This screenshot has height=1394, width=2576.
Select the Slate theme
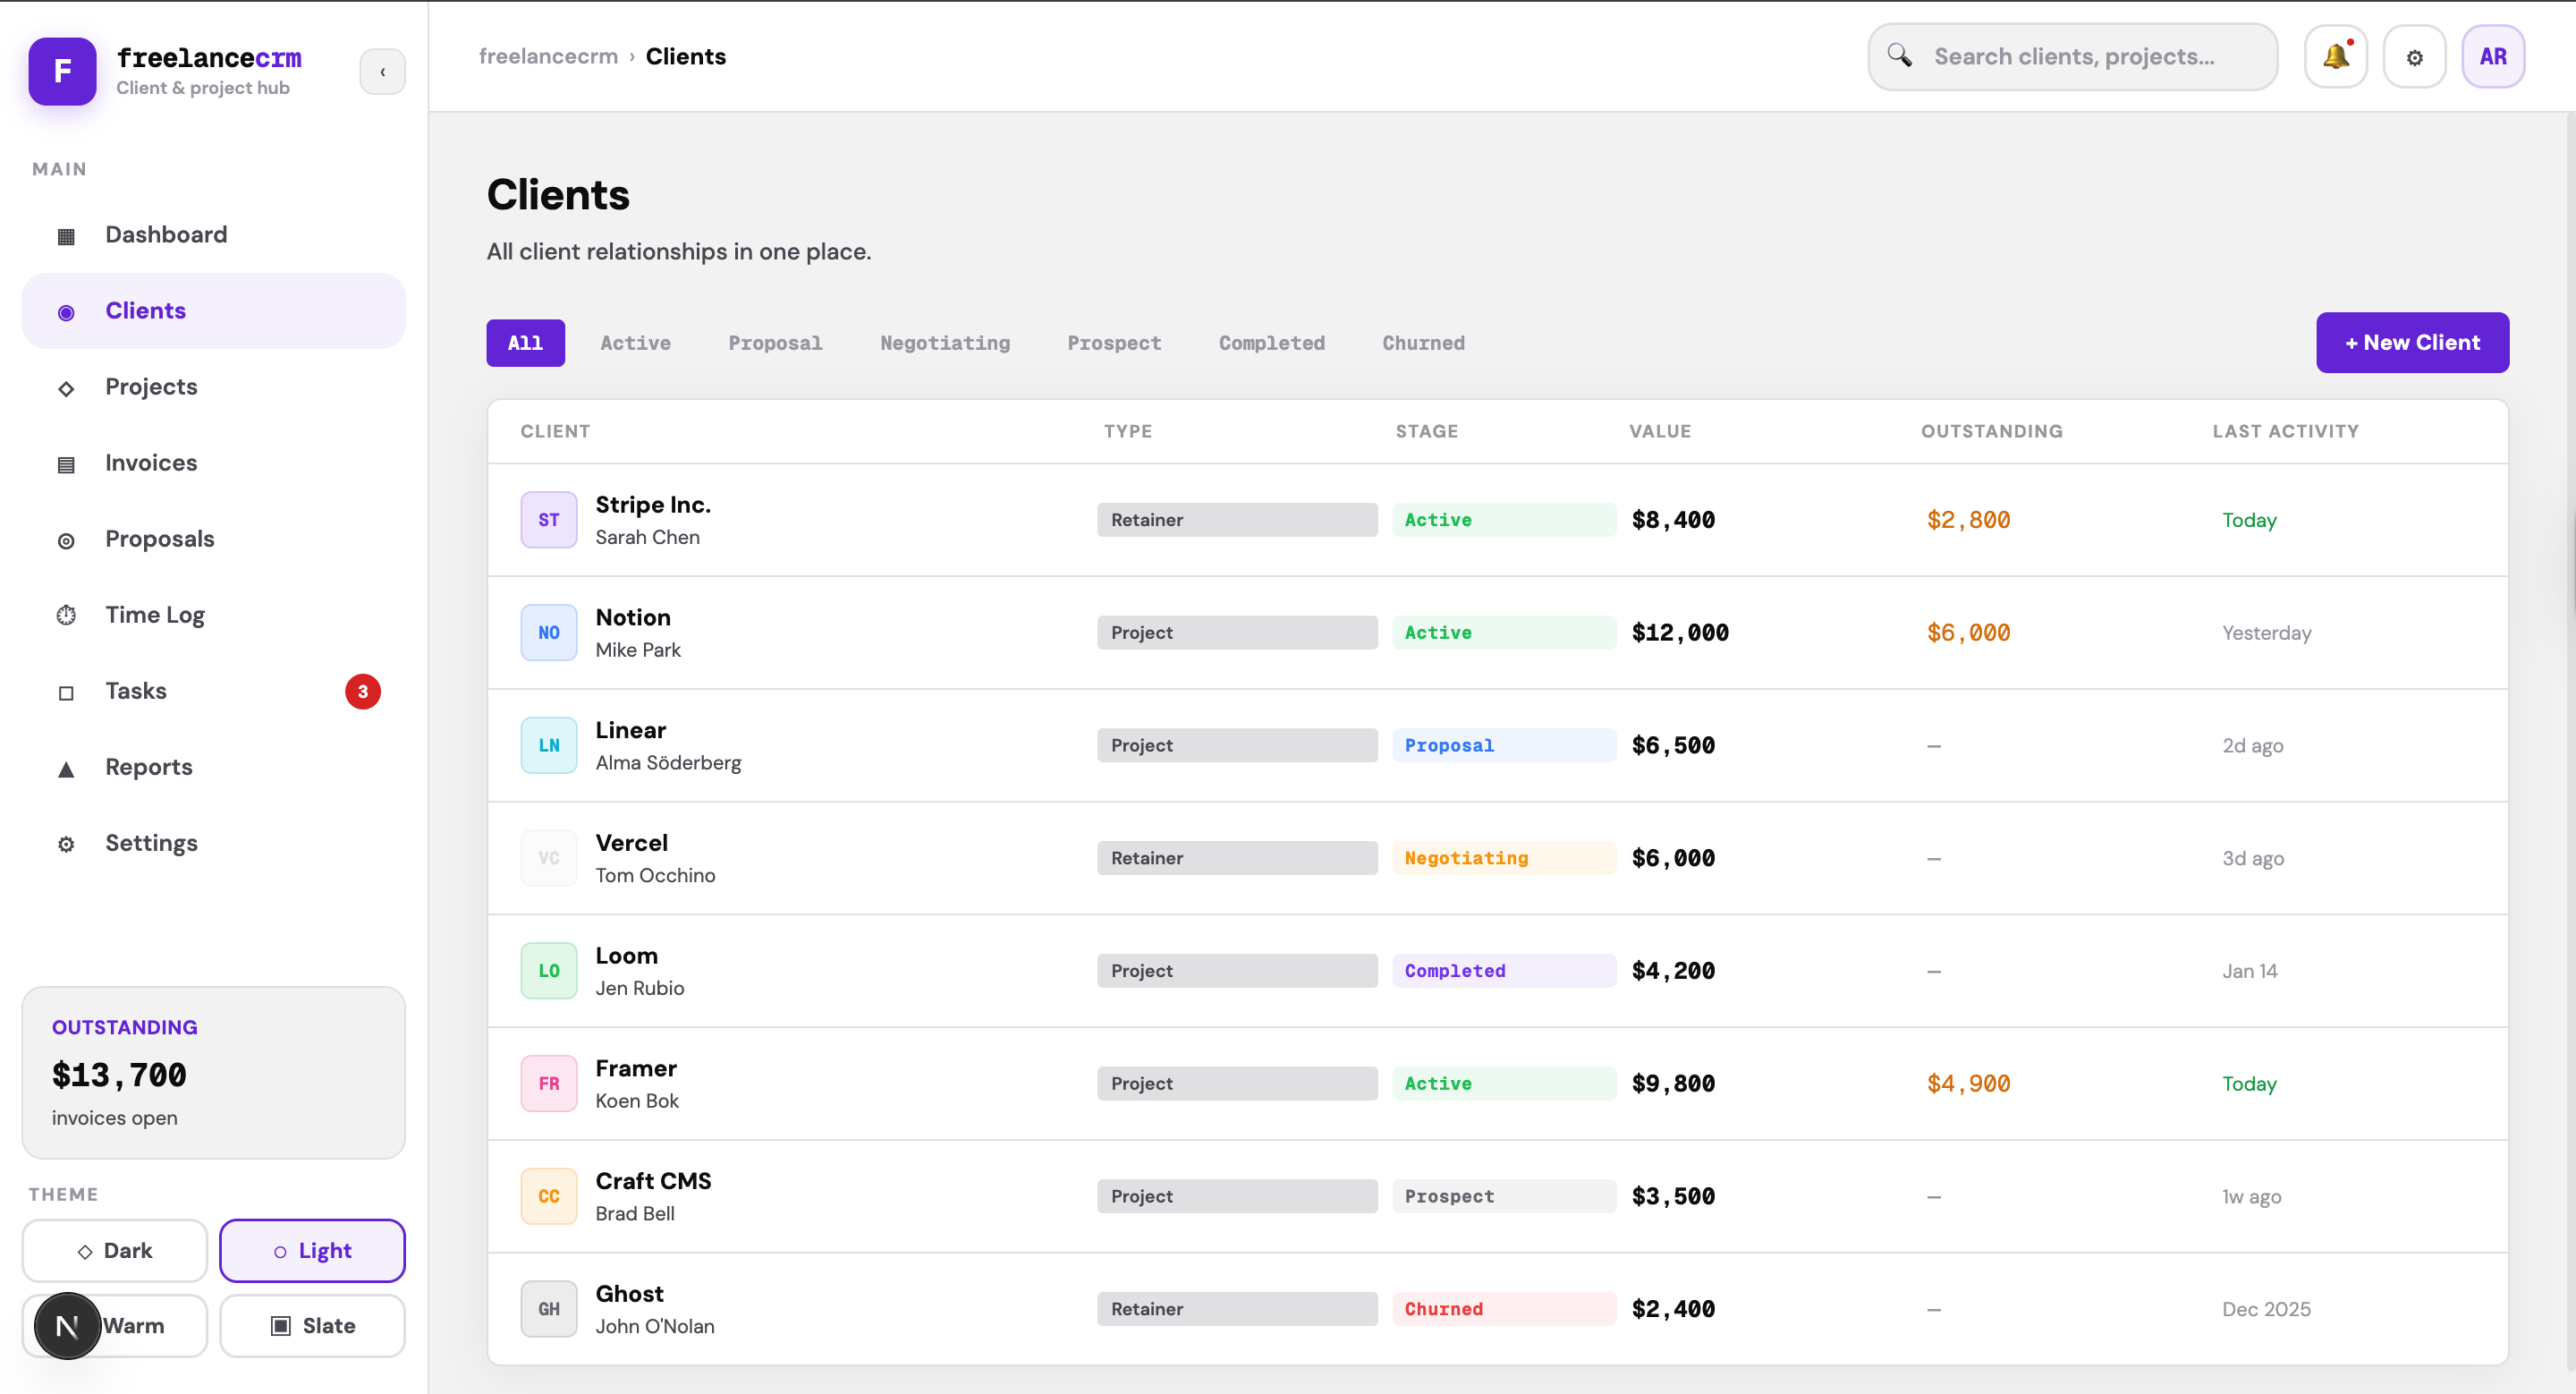(x=312, y=1326)
